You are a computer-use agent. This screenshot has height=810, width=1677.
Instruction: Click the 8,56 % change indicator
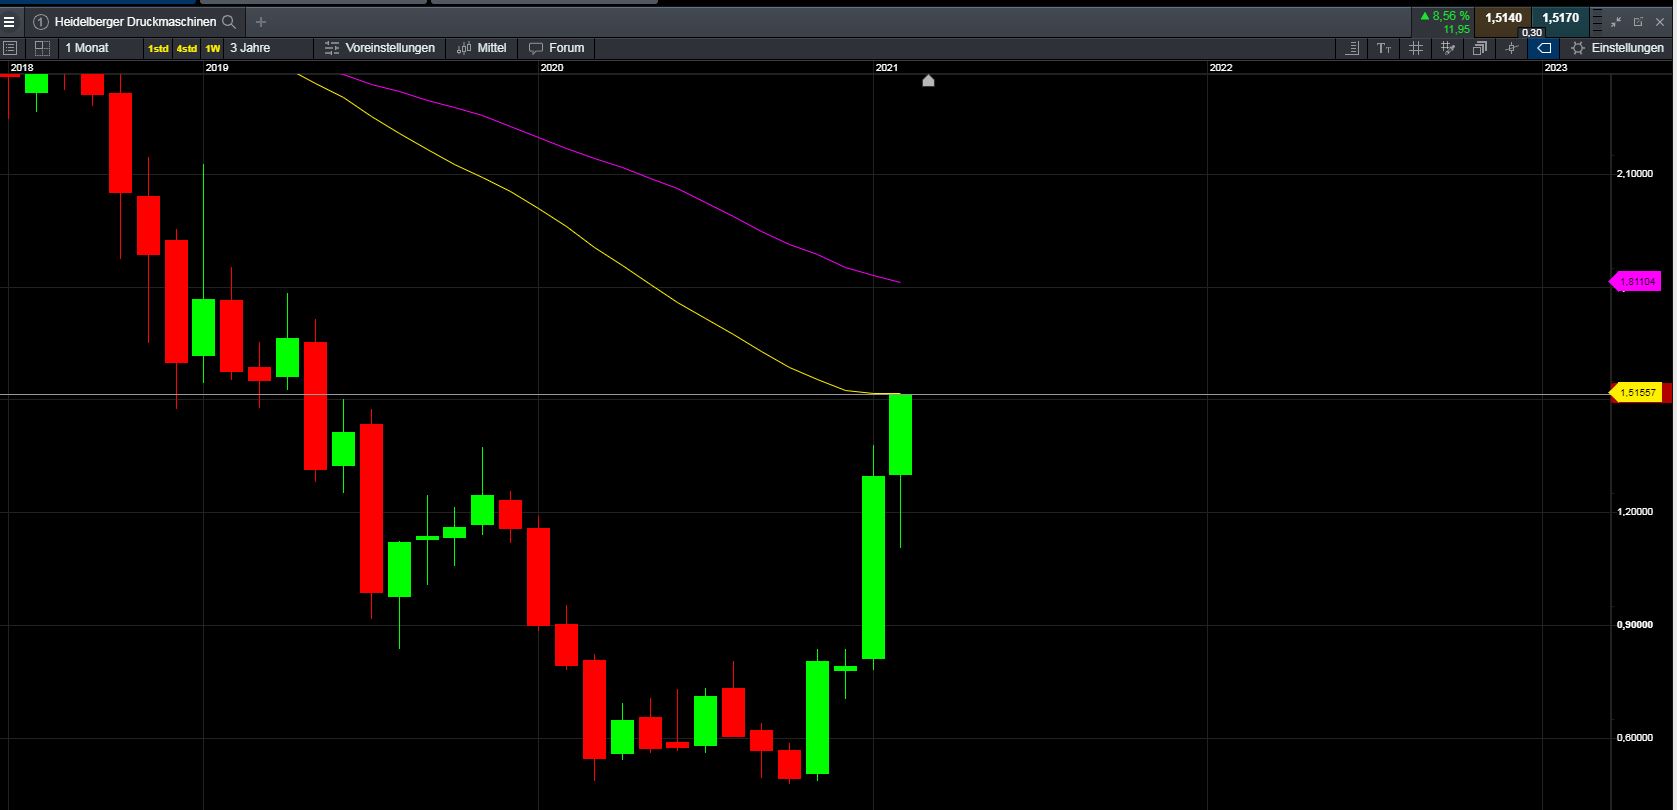tap(1445, 16)
